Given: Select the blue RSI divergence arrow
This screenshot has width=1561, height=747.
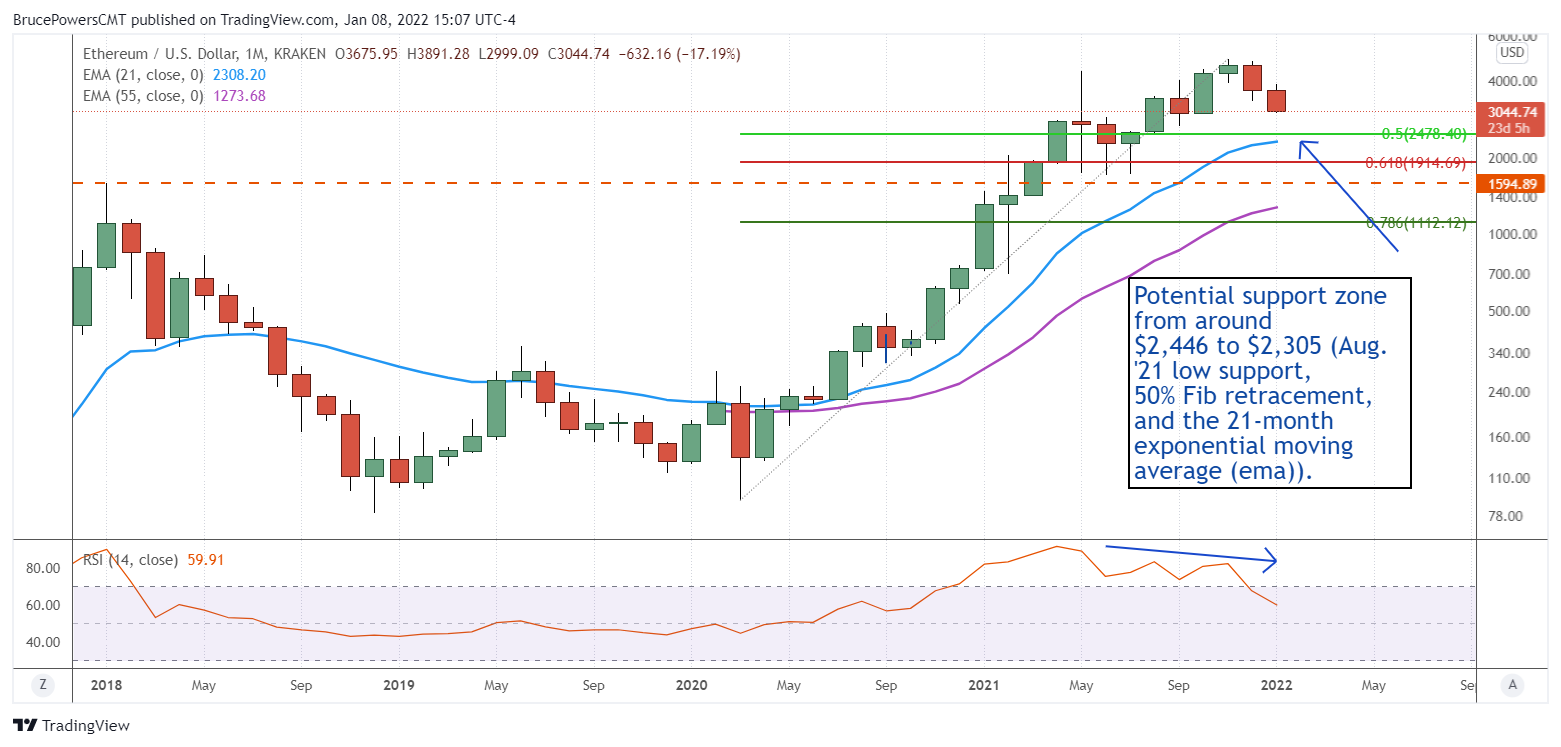Looking at the screenshot, I should 1191,558.
